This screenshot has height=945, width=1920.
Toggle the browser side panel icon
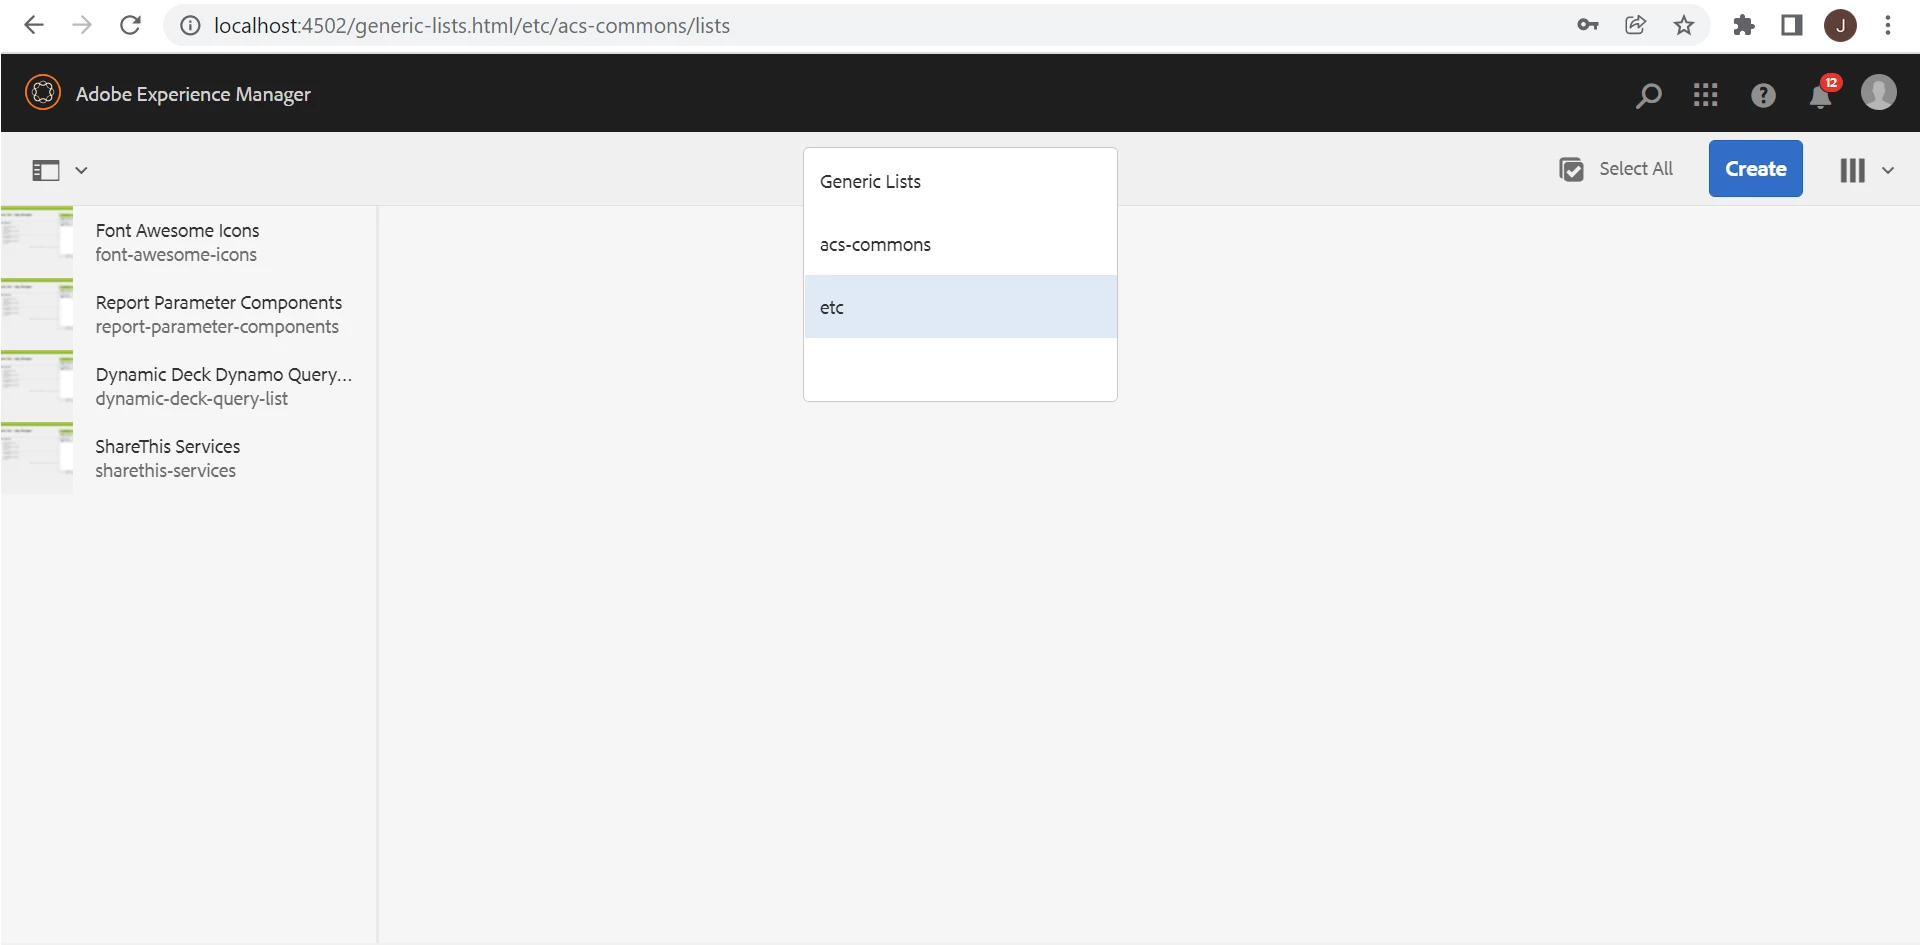[1792, 25]
